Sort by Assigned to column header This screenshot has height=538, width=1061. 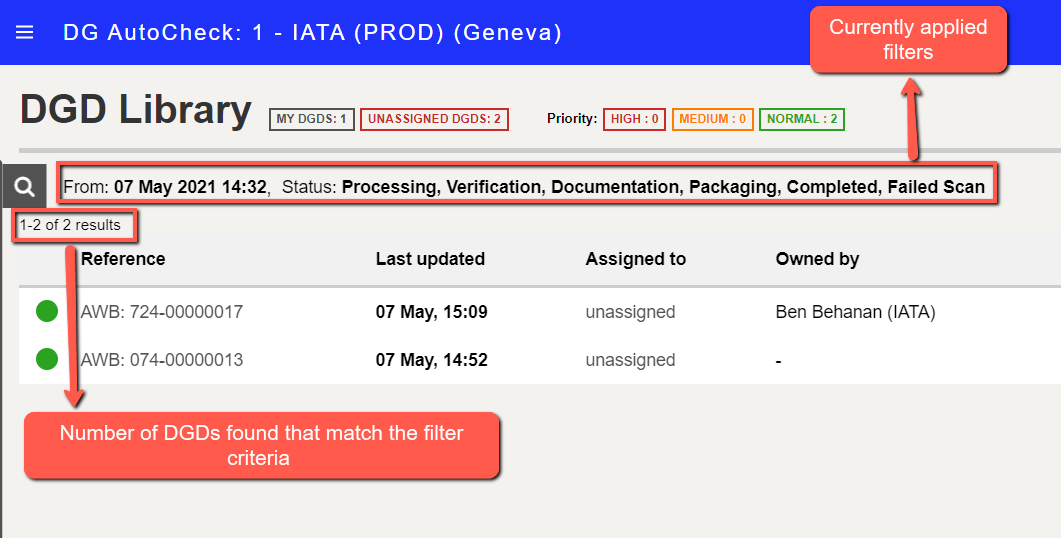point(635,259)
